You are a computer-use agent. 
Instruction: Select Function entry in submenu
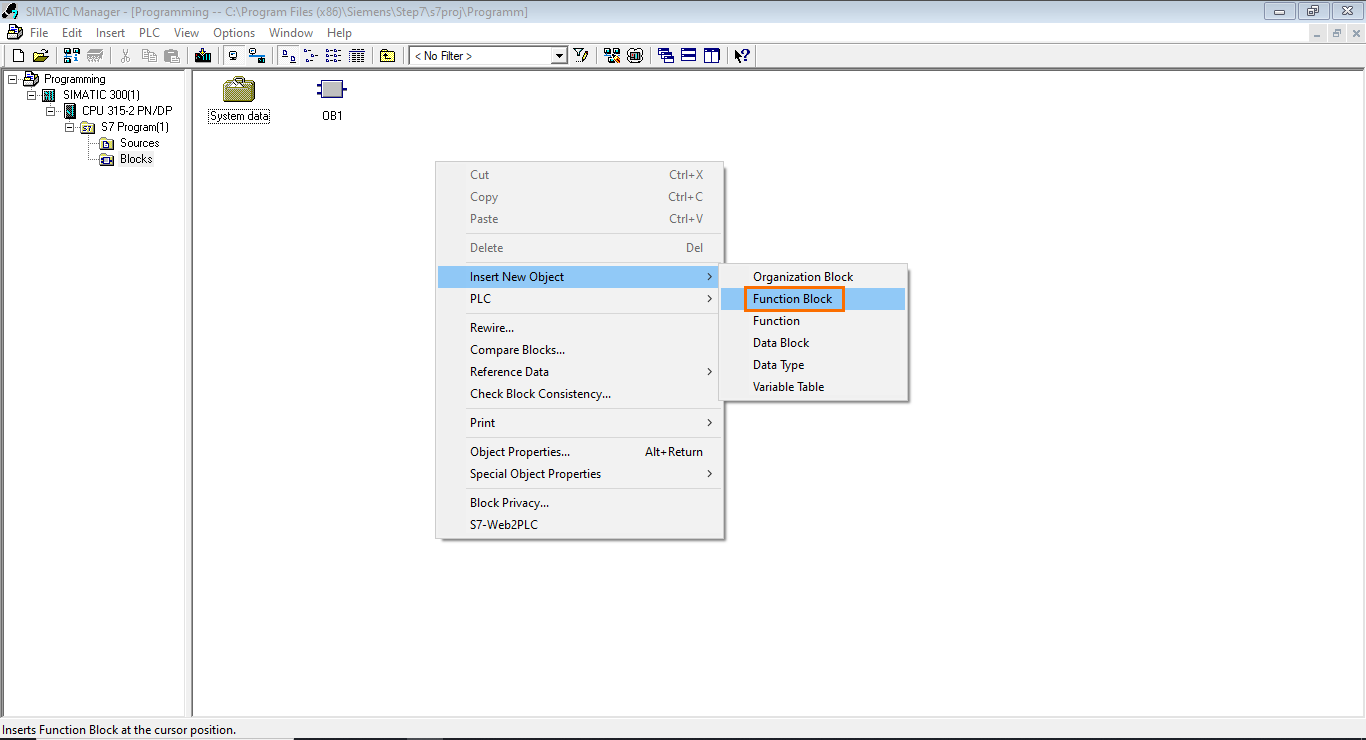pyautogui.click(x=813, y=321)
